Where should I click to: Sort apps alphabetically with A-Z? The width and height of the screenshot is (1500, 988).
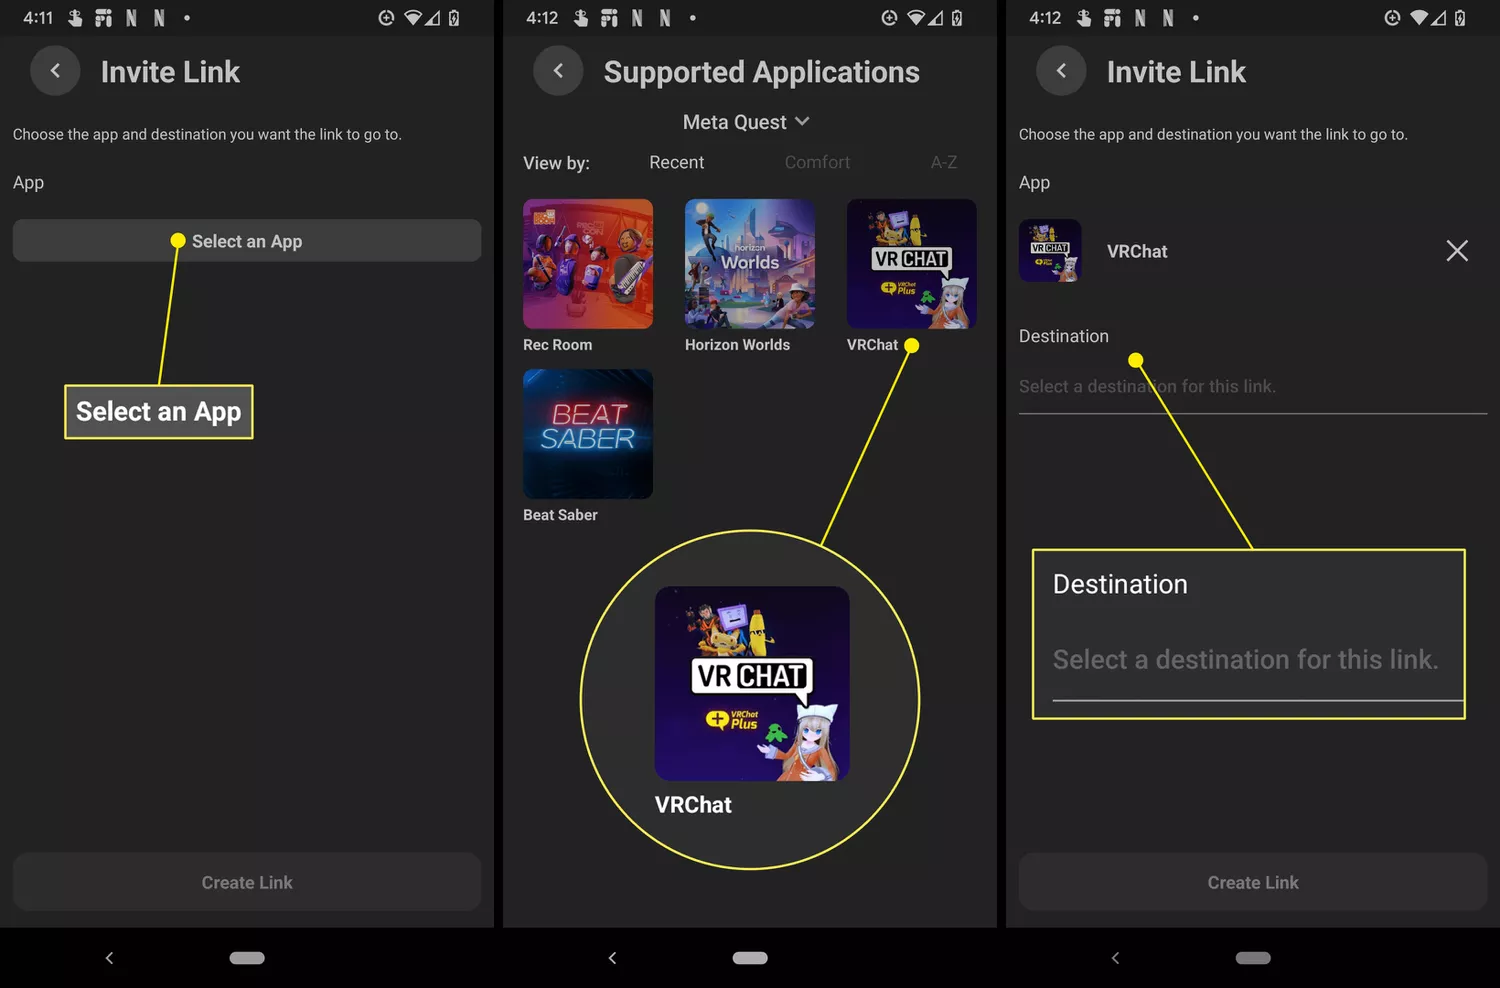tap(943, 162)
